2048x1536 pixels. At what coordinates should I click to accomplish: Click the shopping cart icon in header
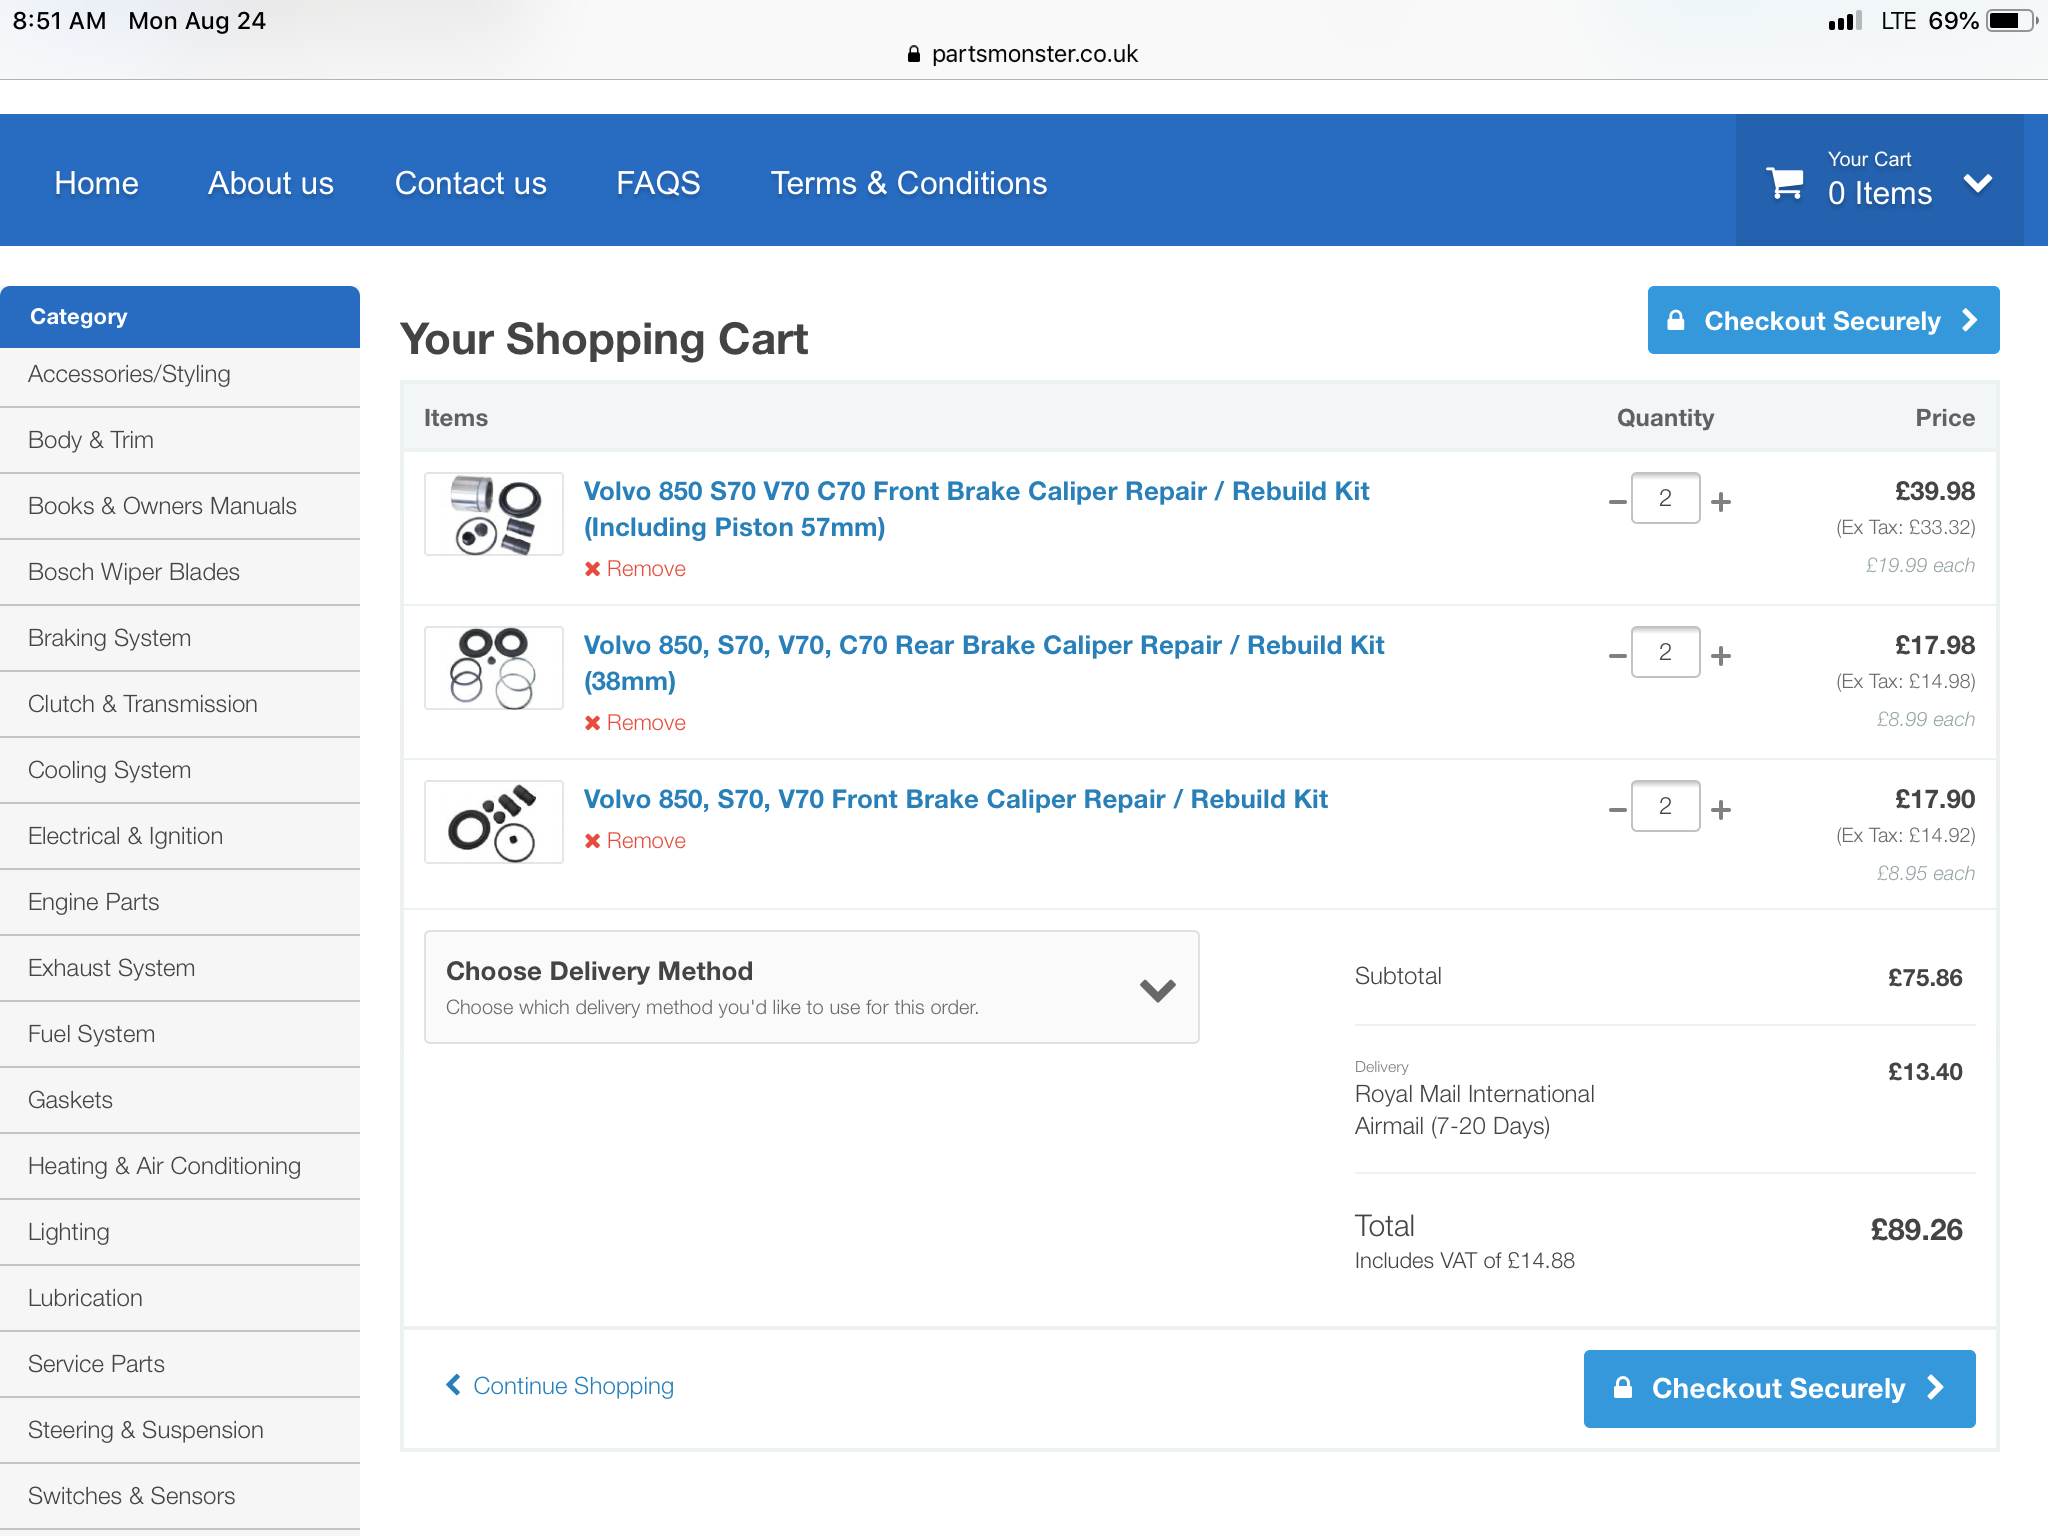click(1785, 184)
